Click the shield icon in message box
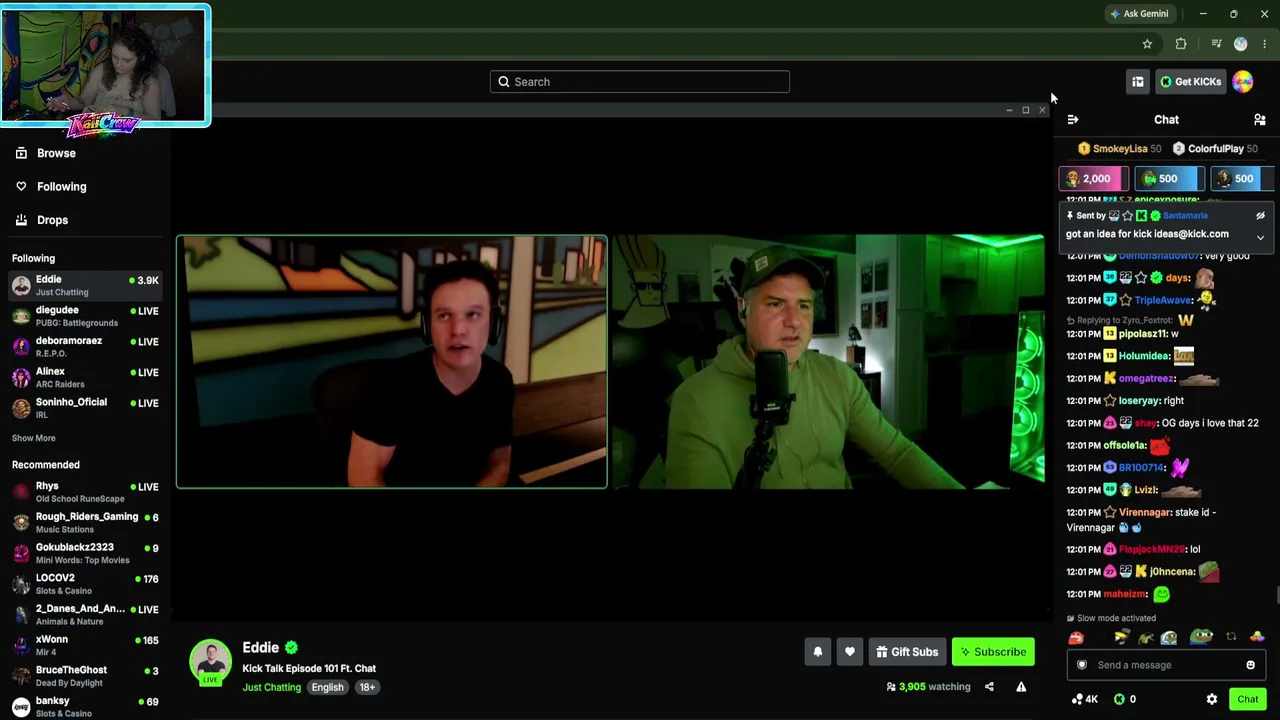Image resolution: width=1280 pixels, height=720 pixels. pyautogui.click(x=1081, y=665)
